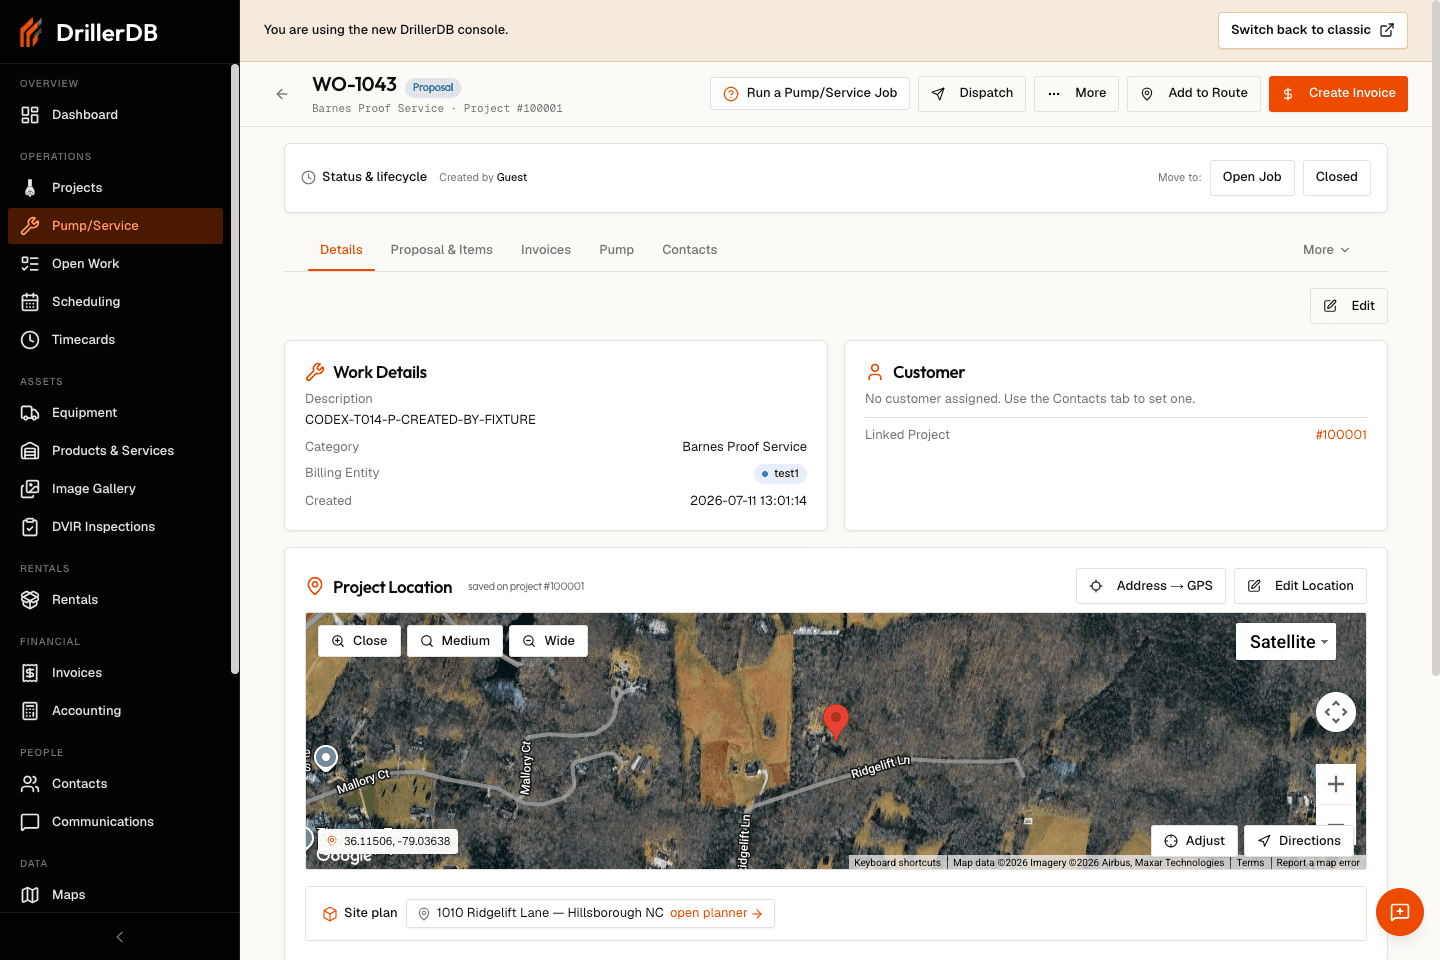This screenshot has width=1440, height=960.
Task: Open Image Gallery
Action: [x=115, y=489]
